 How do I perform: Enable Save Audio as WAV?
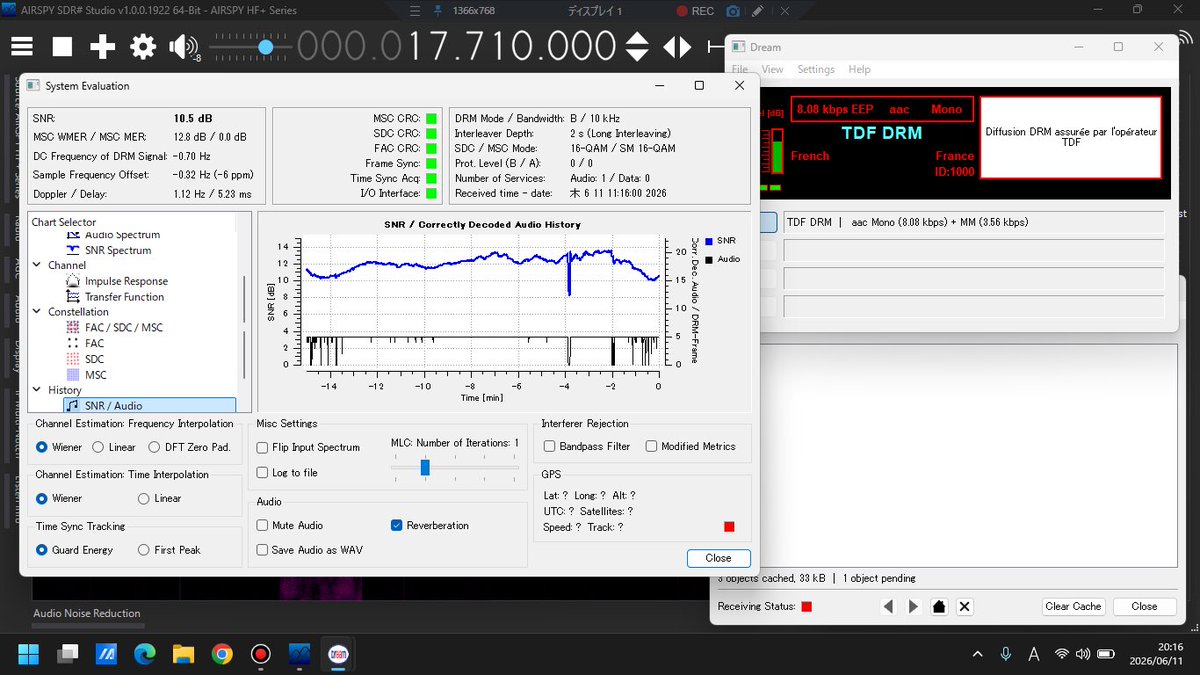click(310, 550)
